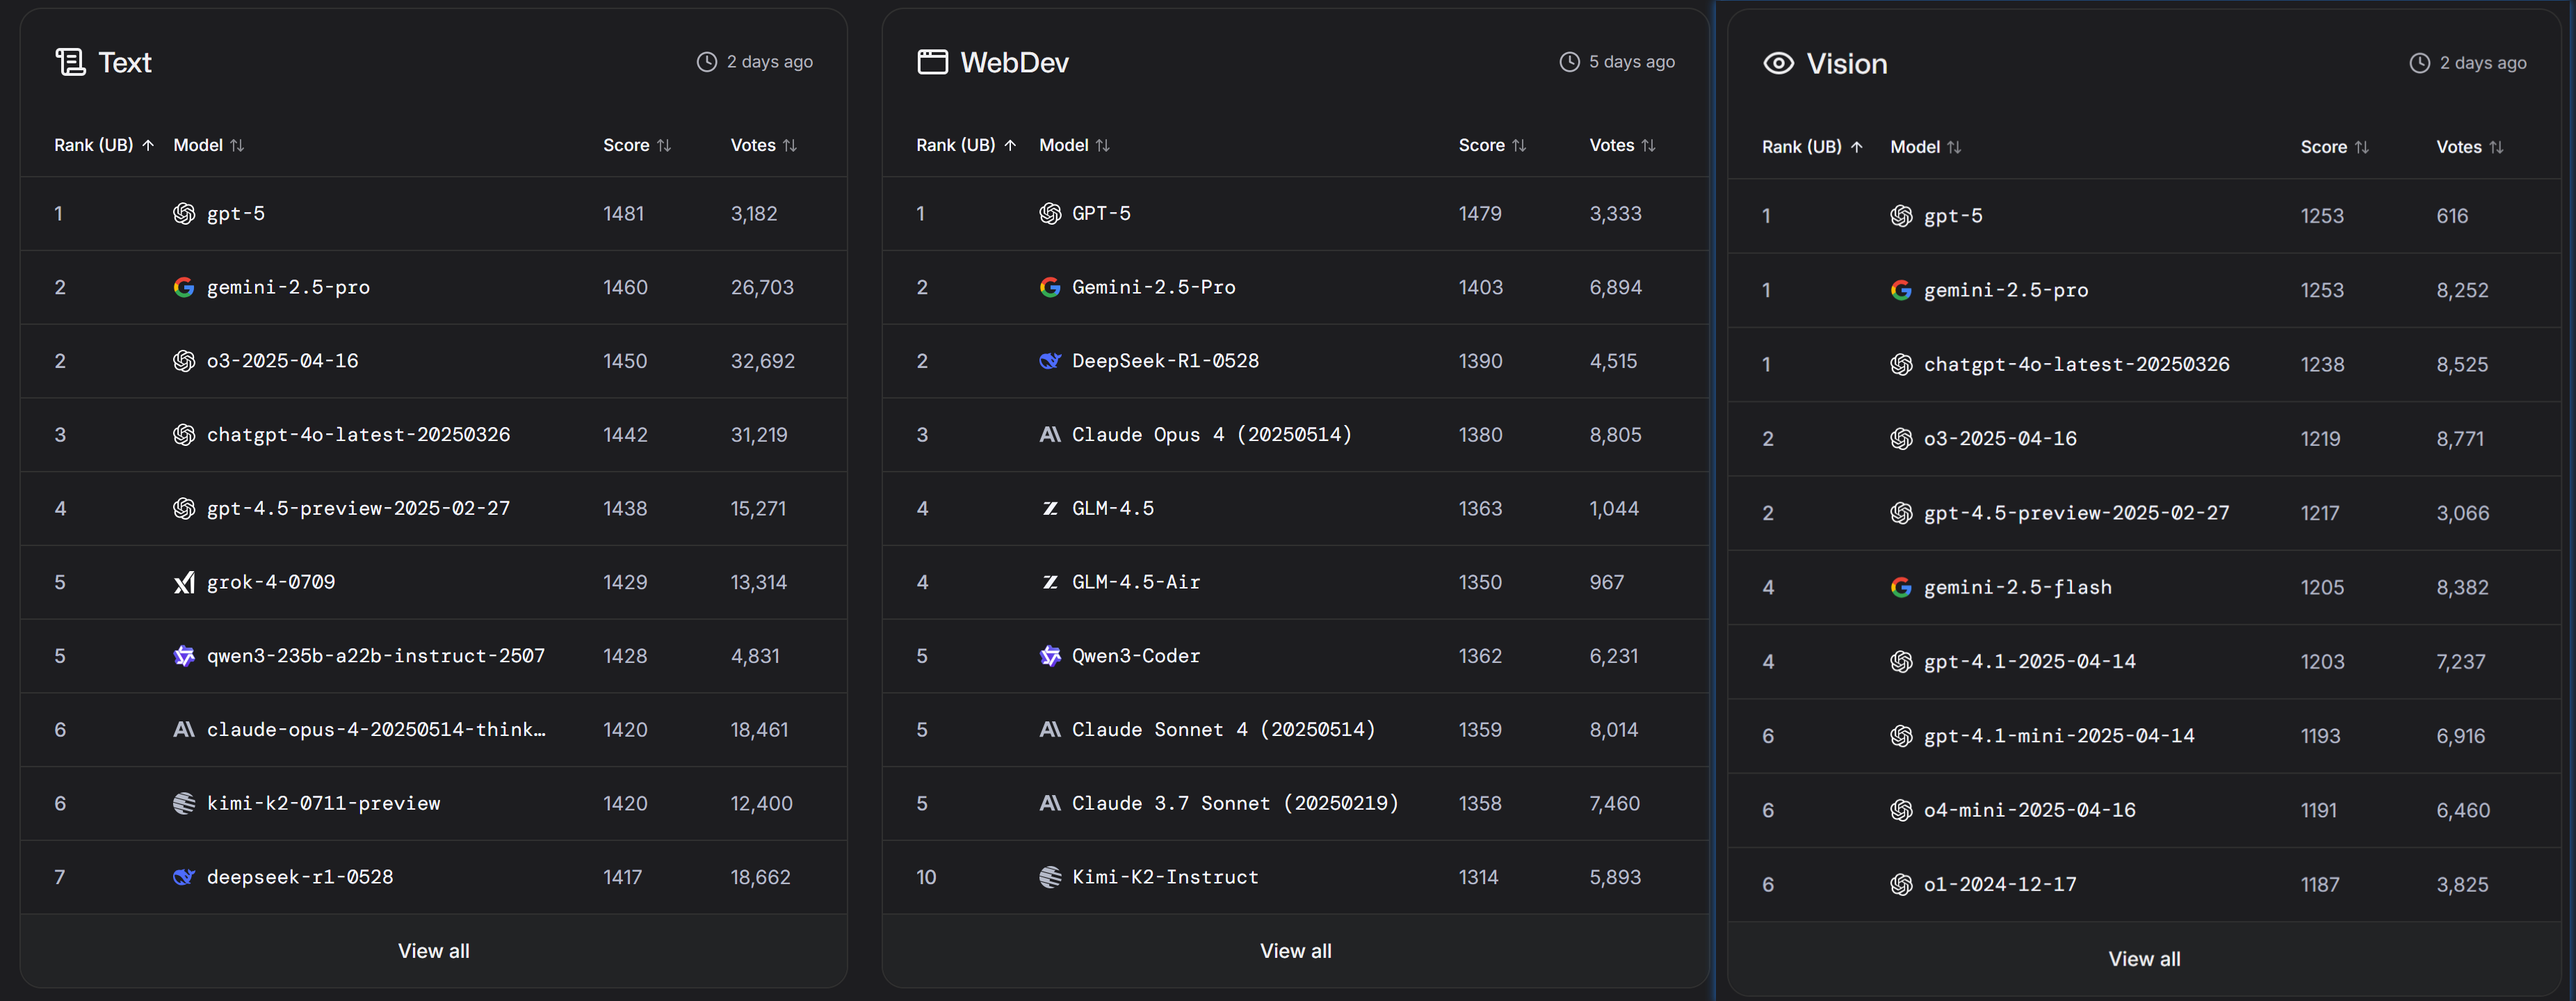Click rank 10 in WebDev table
This screenshot has height=1001, width=2576.
926,877
